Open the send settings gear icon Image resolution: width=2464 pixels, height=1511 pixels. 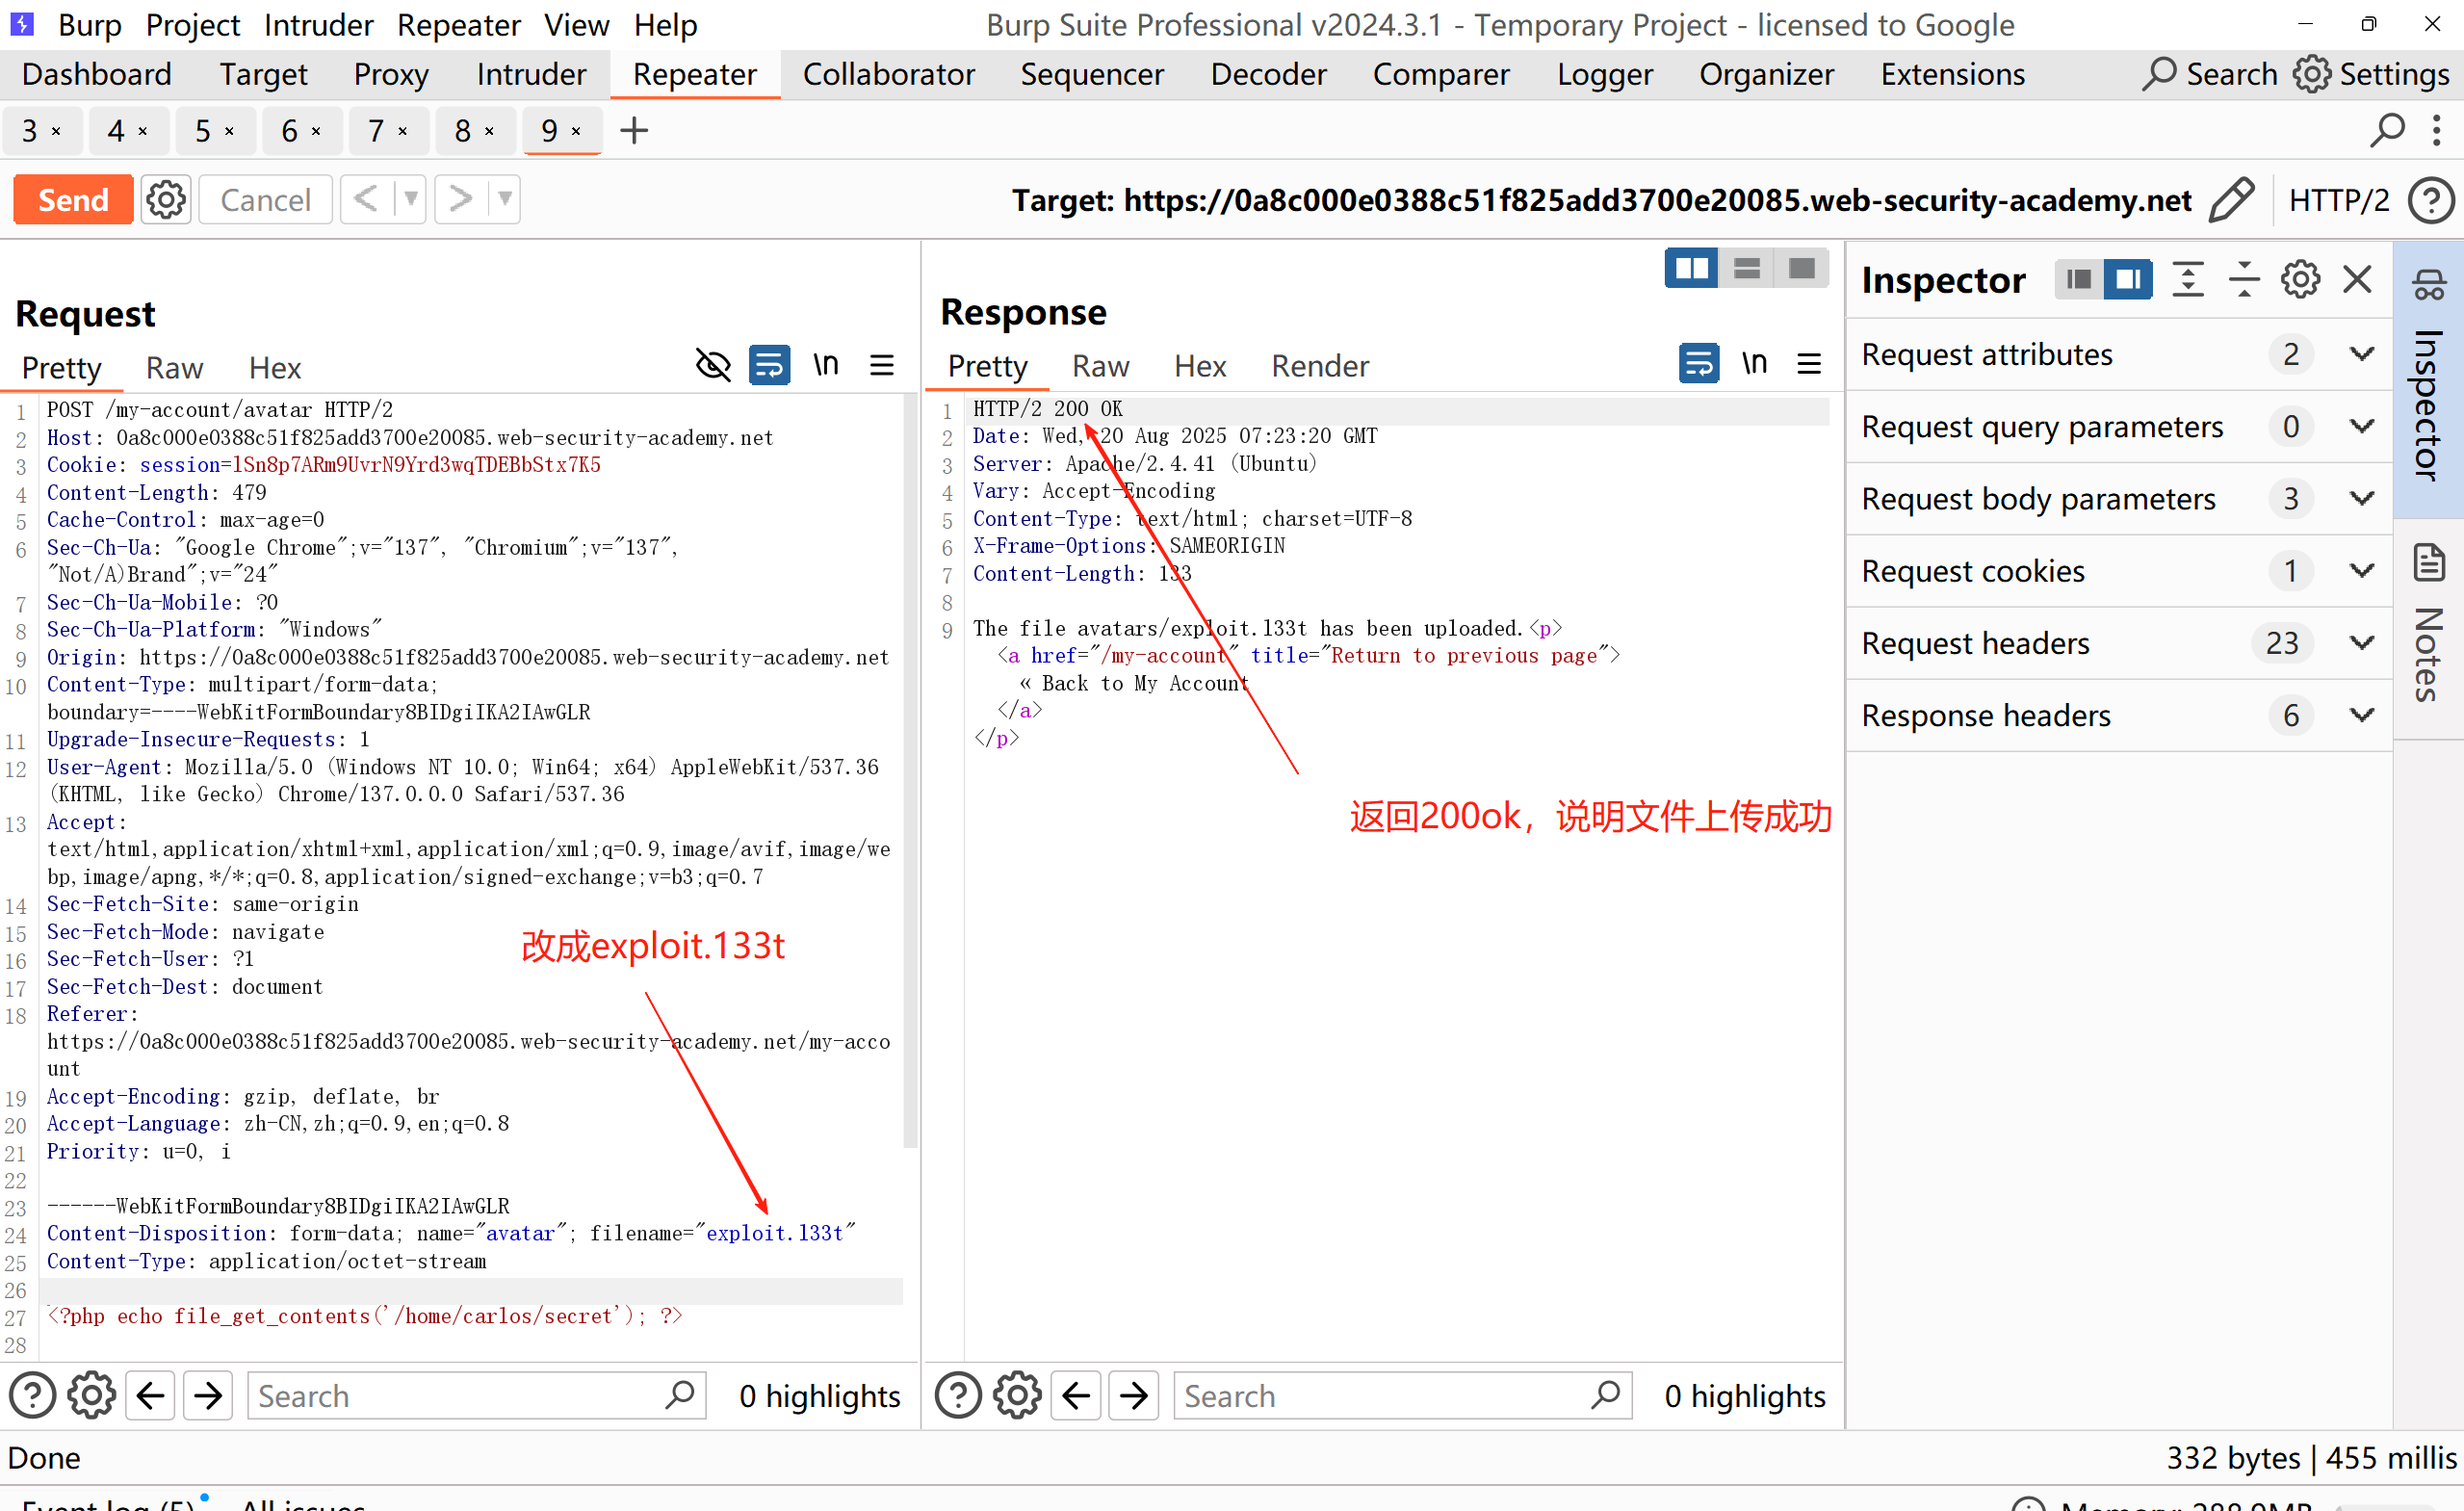click(165, 200)
